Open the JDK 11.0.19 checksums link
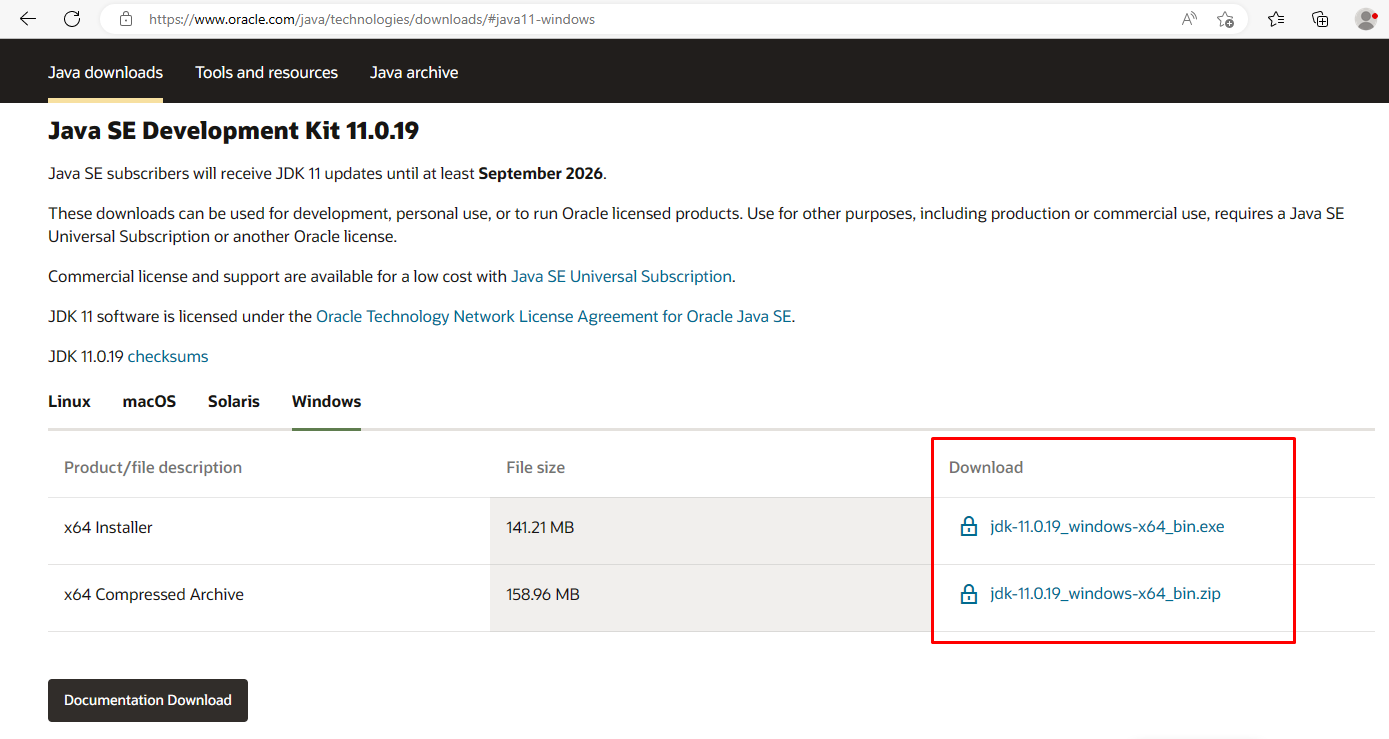The image size is (1389, 739). (167, 355)
